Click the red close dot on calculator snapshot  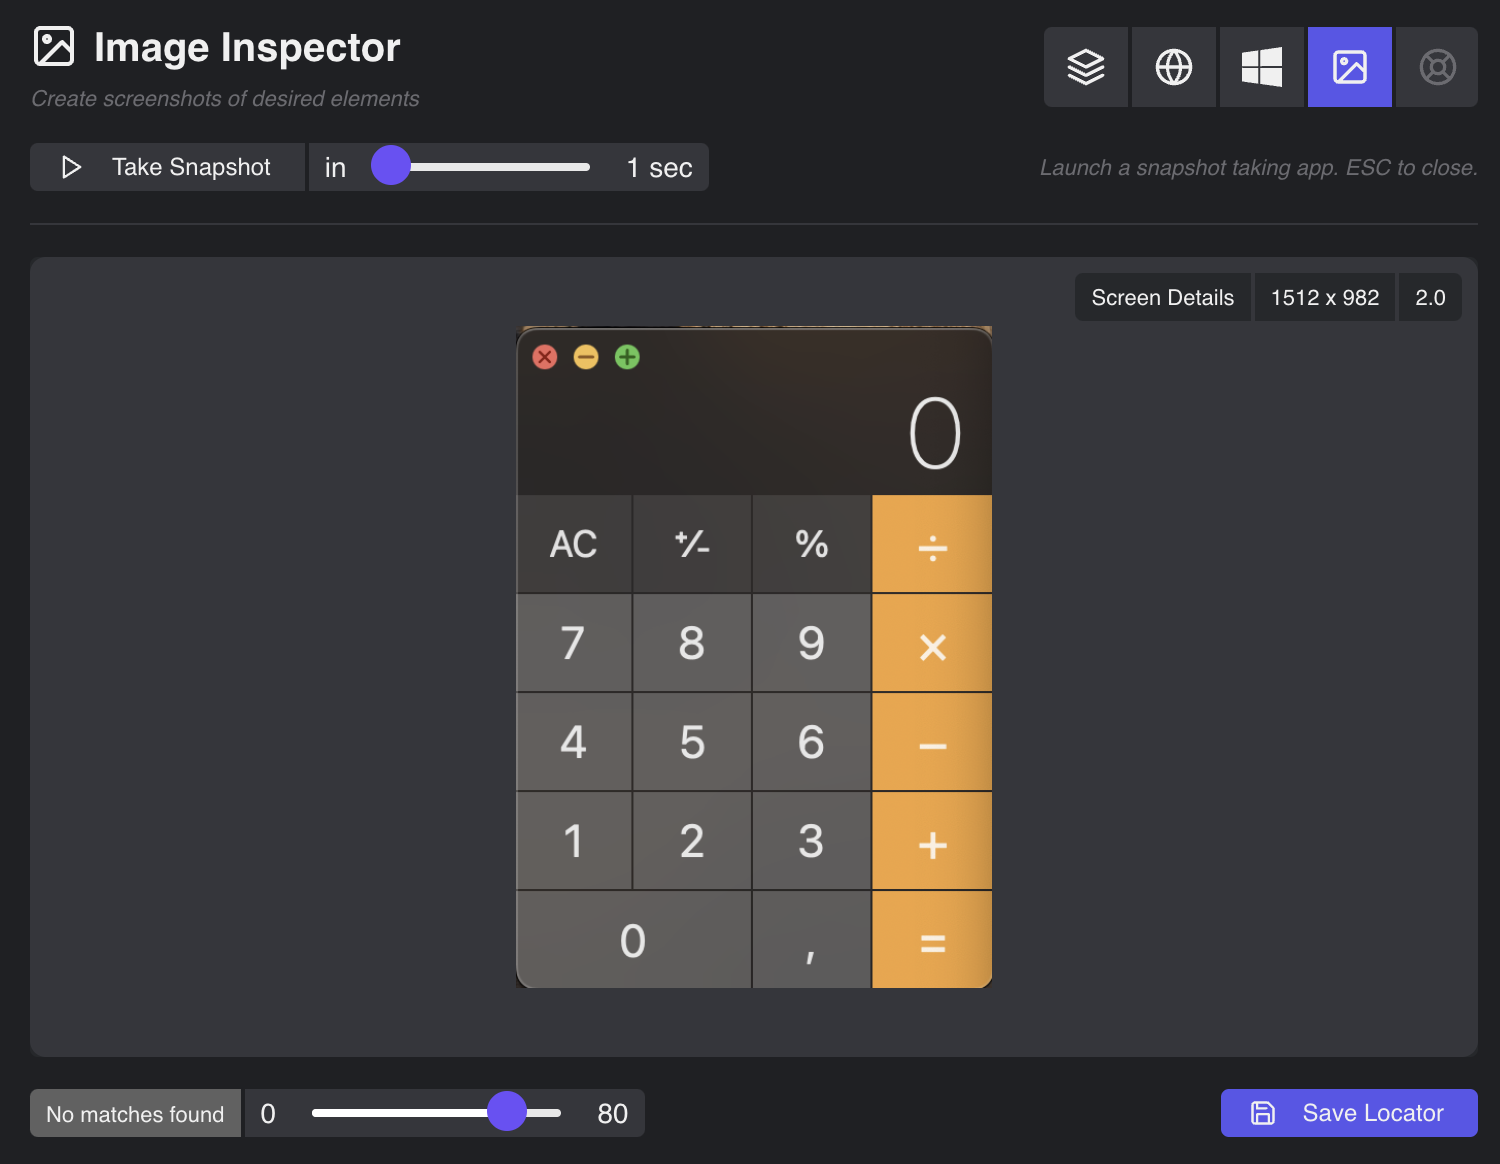[x=545, y=357]
